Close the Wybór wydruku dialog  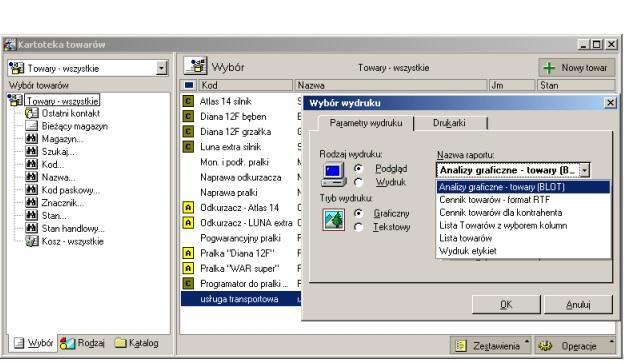pyautogui.click(x=610, y=103)
